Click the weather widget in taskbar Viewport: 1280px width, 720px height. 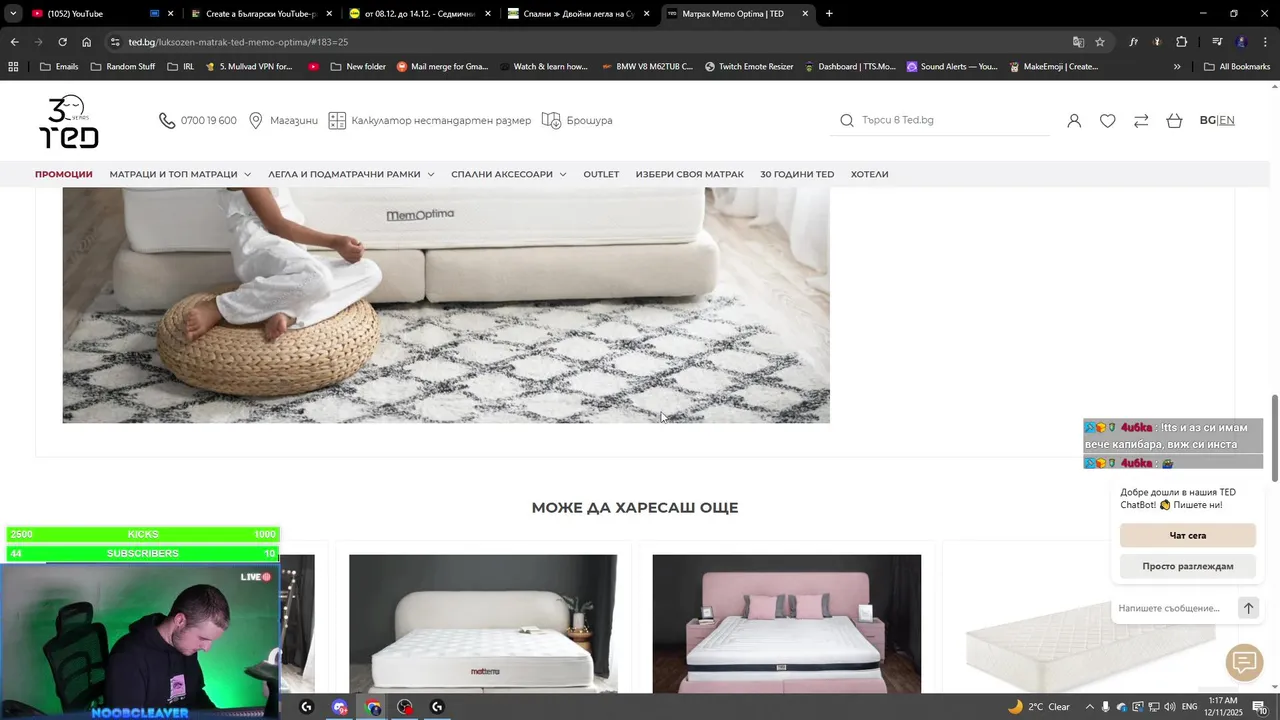pyautogui.click(x=1039, y=707)
